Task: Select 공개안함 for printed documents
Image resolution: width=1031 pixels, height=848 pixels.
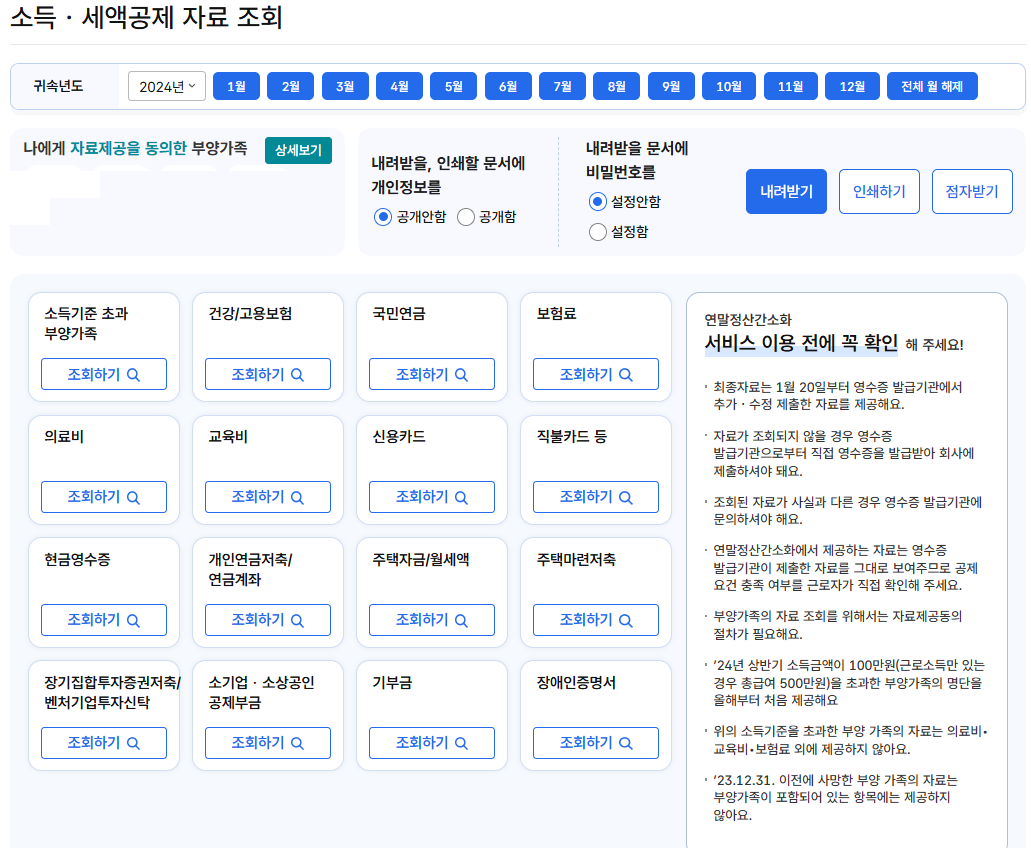Action: coord(383,218)
